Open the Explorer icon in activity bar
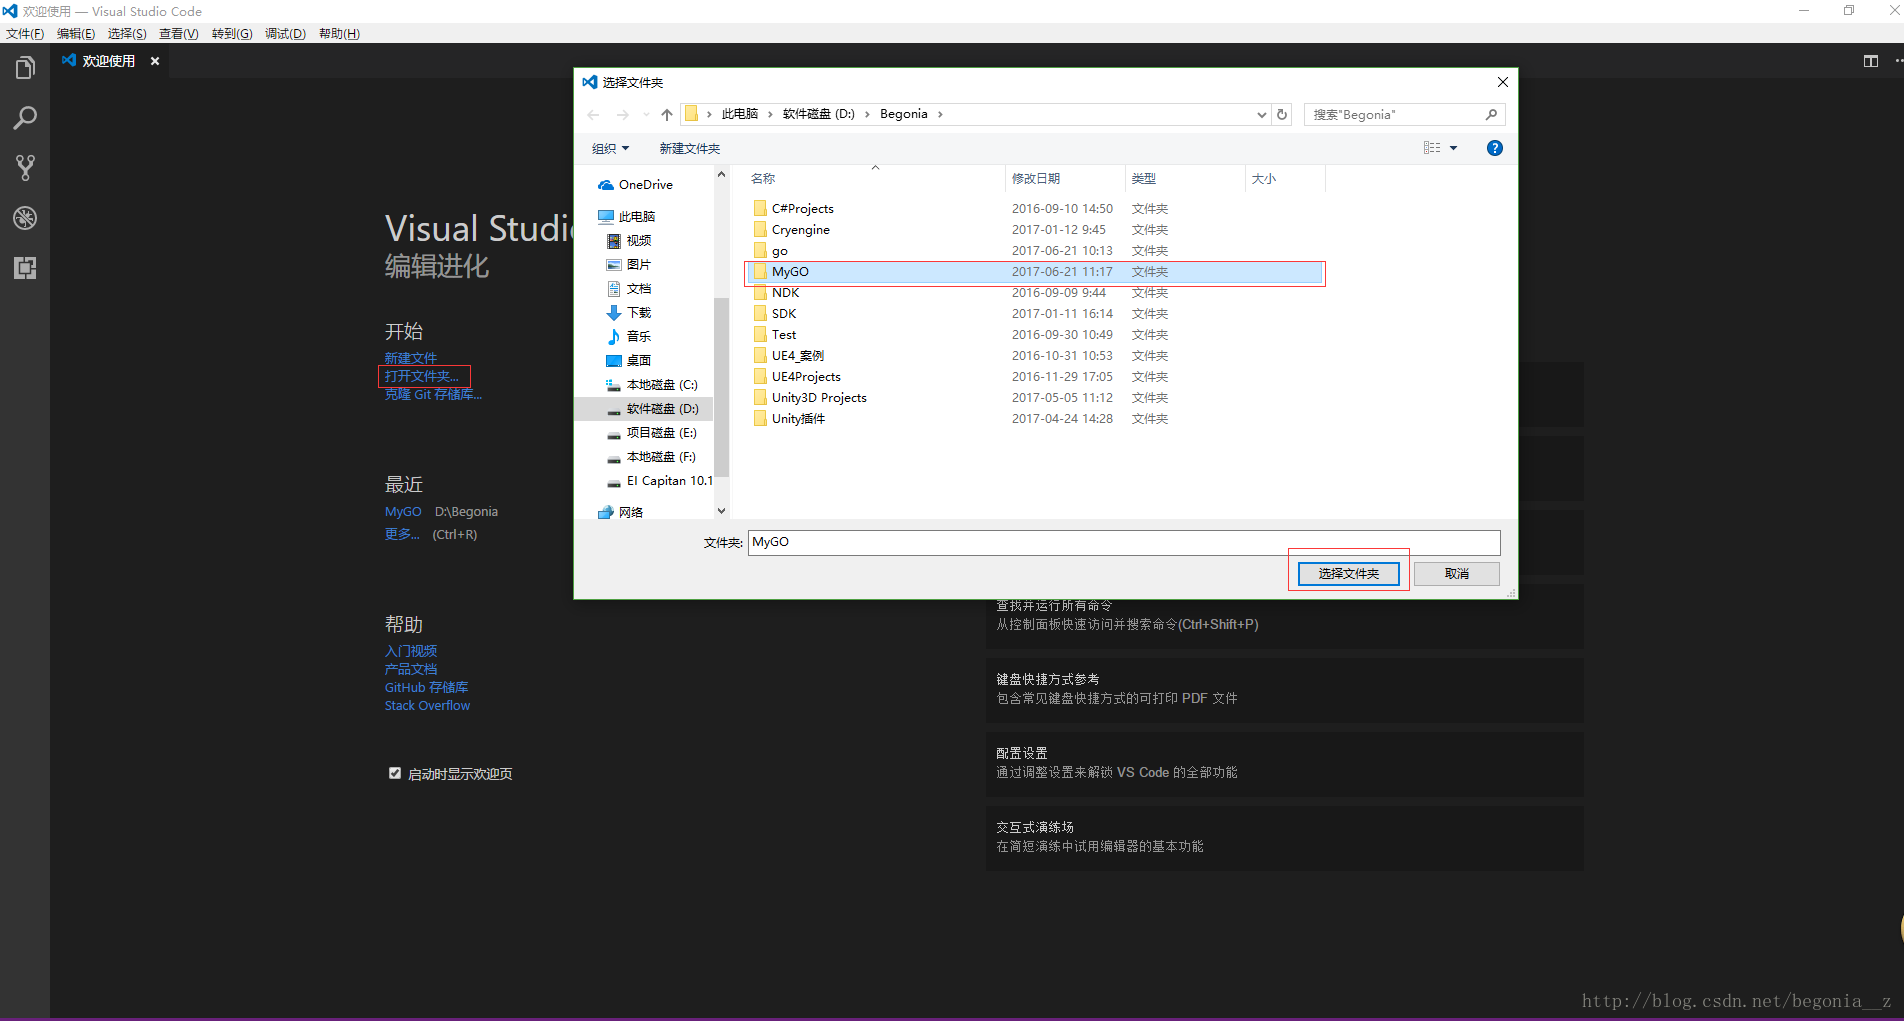 point(25,68)
